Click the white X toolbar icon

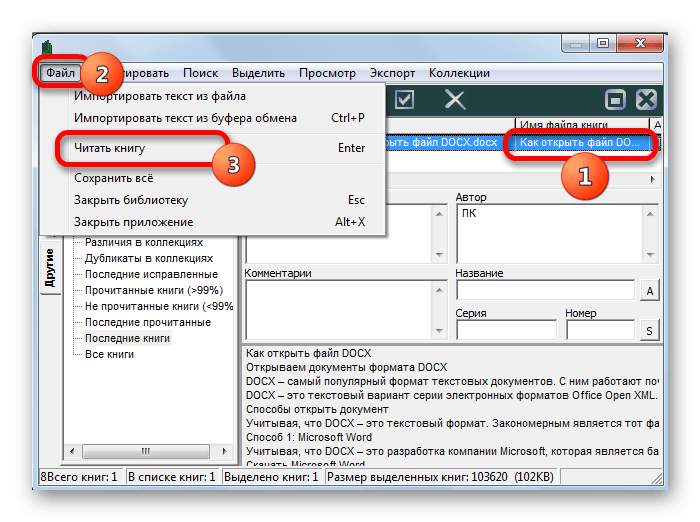[x=455, y=99]
